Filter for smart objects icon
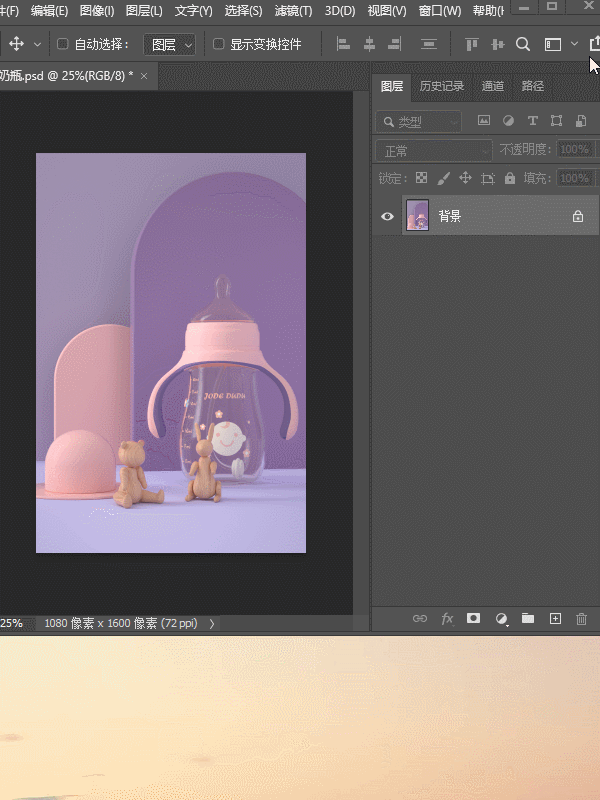 581,120
